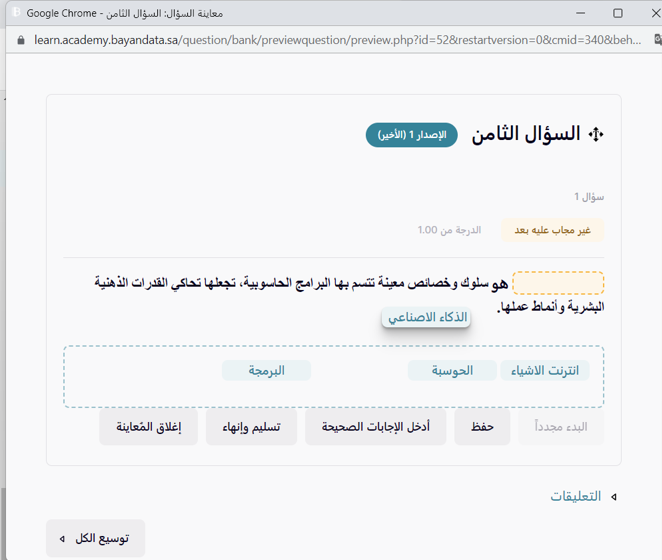Select the الذكاء الاصطناعي answer chip
The width and height of the screenshot is (662, 560).
(426, 317)
